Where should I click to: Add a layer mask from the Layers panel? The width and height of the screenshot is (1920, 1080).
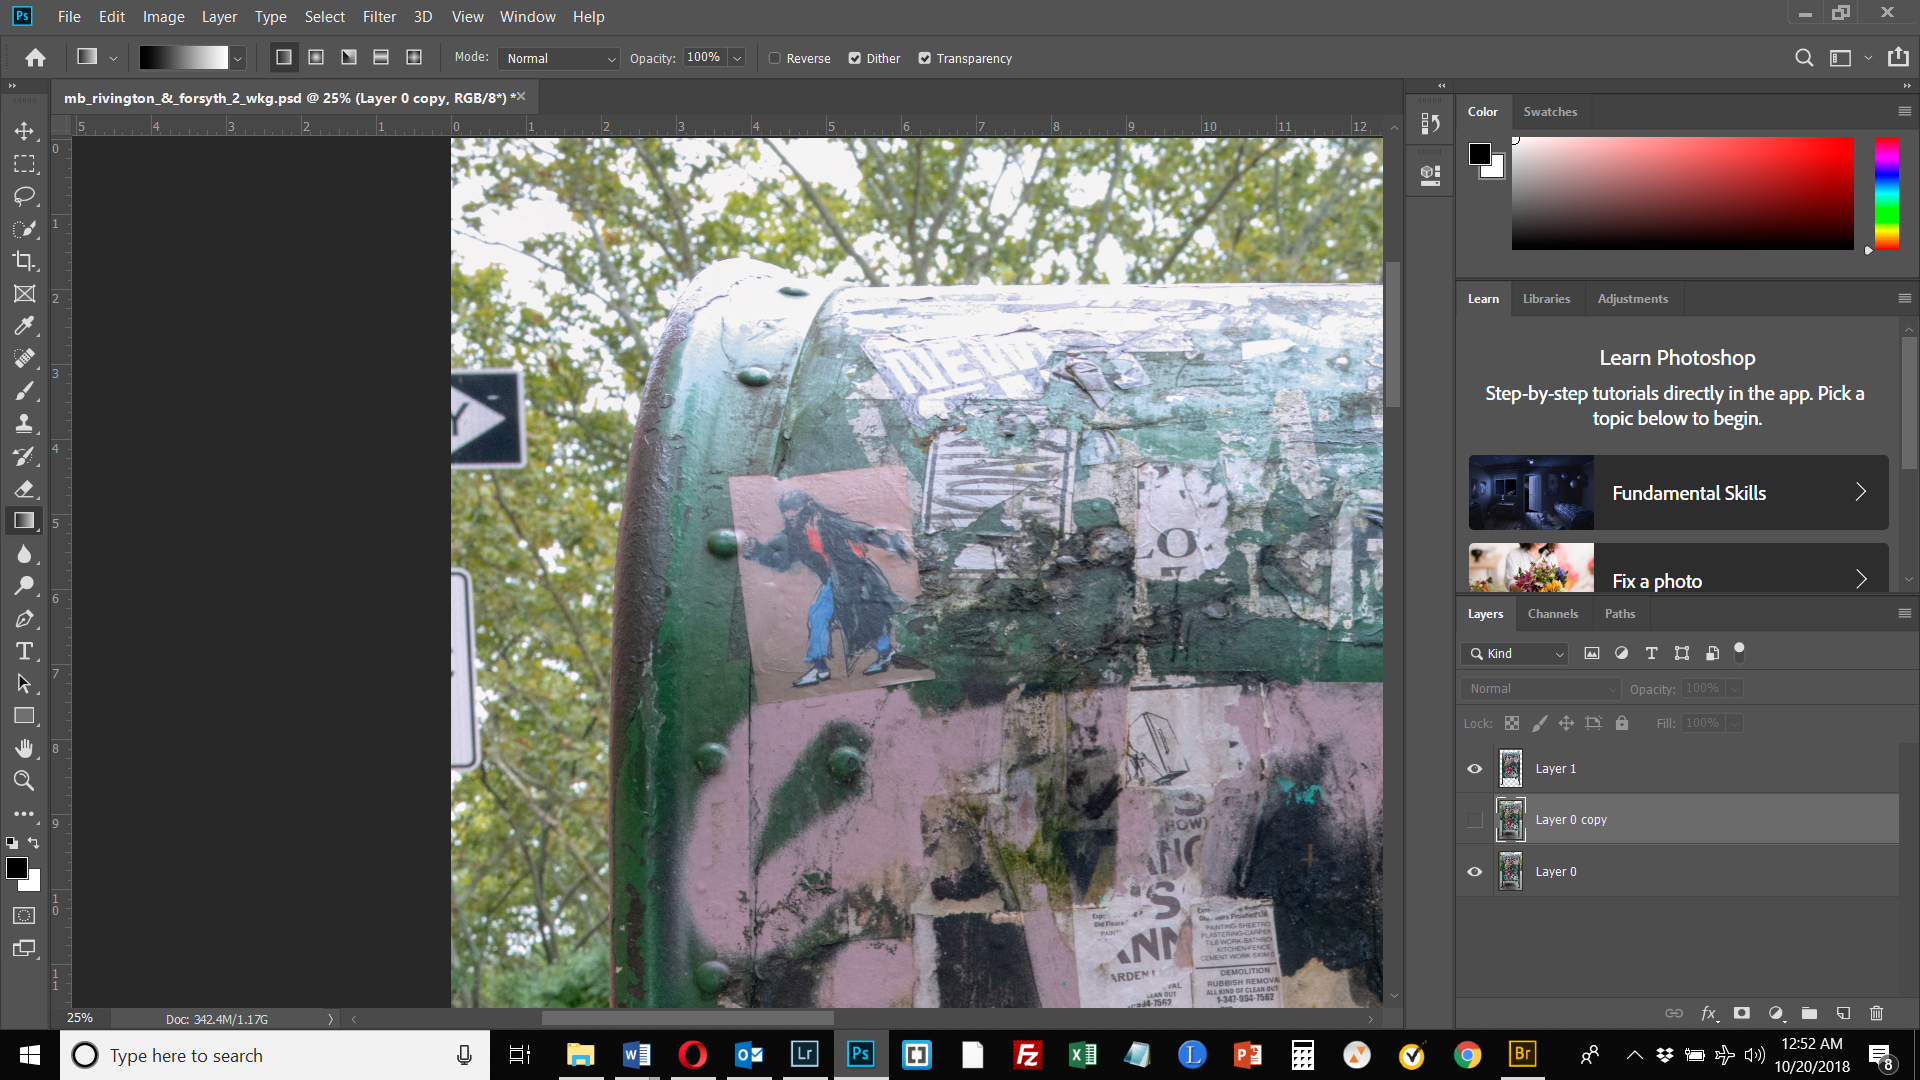click(1742, 1013)
